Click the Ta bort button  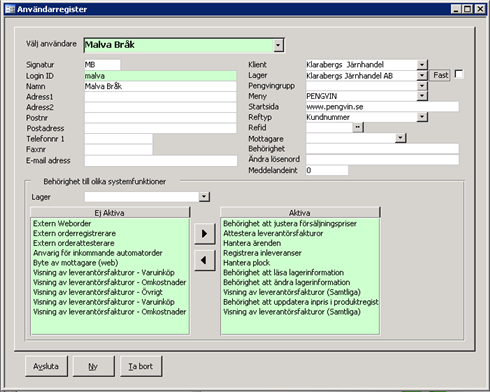tap(141, 366)
